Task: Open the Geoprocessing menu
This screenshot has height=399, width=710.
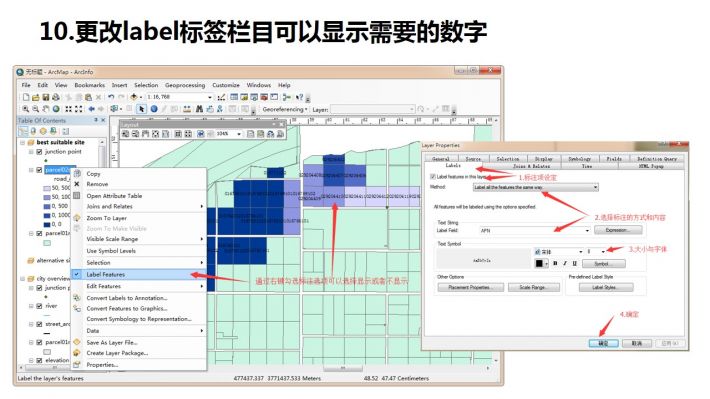Action: click(185, 85)
